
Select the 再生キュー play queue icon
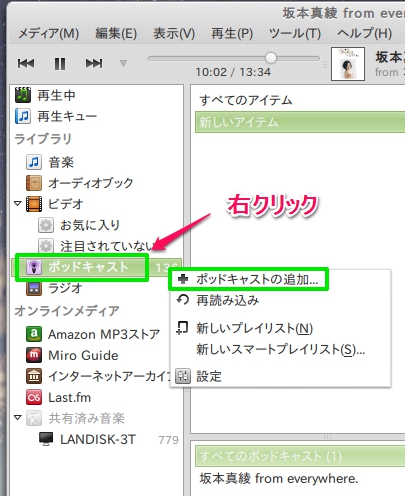click(x=23, y=116)
